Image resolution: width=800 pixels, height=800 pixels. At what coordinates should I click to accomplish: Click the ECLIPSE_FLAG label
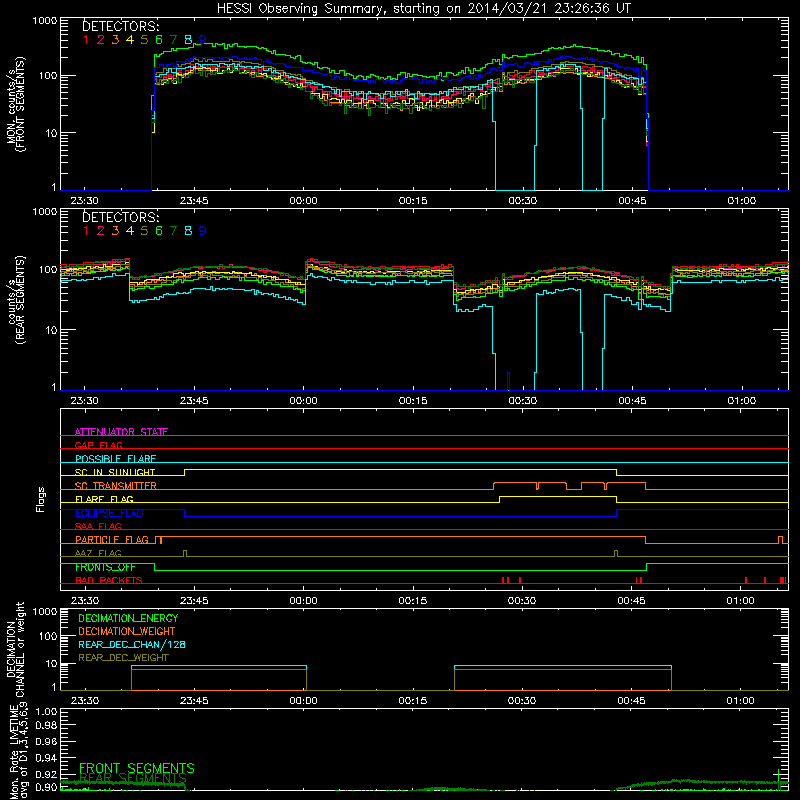[109, 513]
